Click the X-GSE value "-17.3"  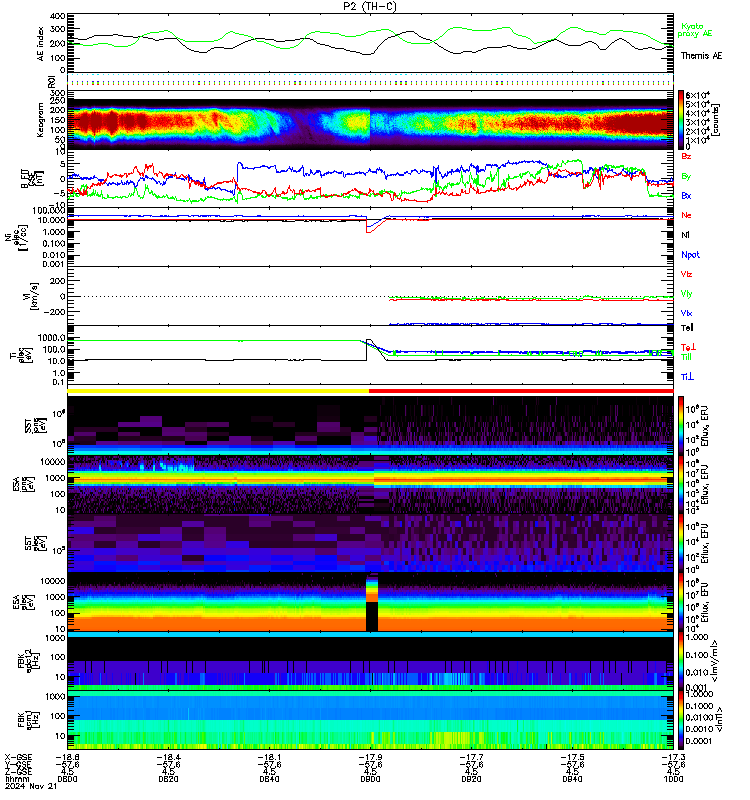click(x=673, y=757)
